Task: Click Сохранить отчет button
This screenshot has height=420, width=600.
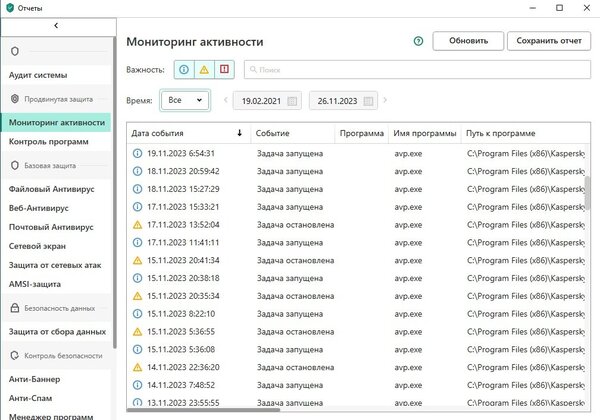Action: point(549,41)
